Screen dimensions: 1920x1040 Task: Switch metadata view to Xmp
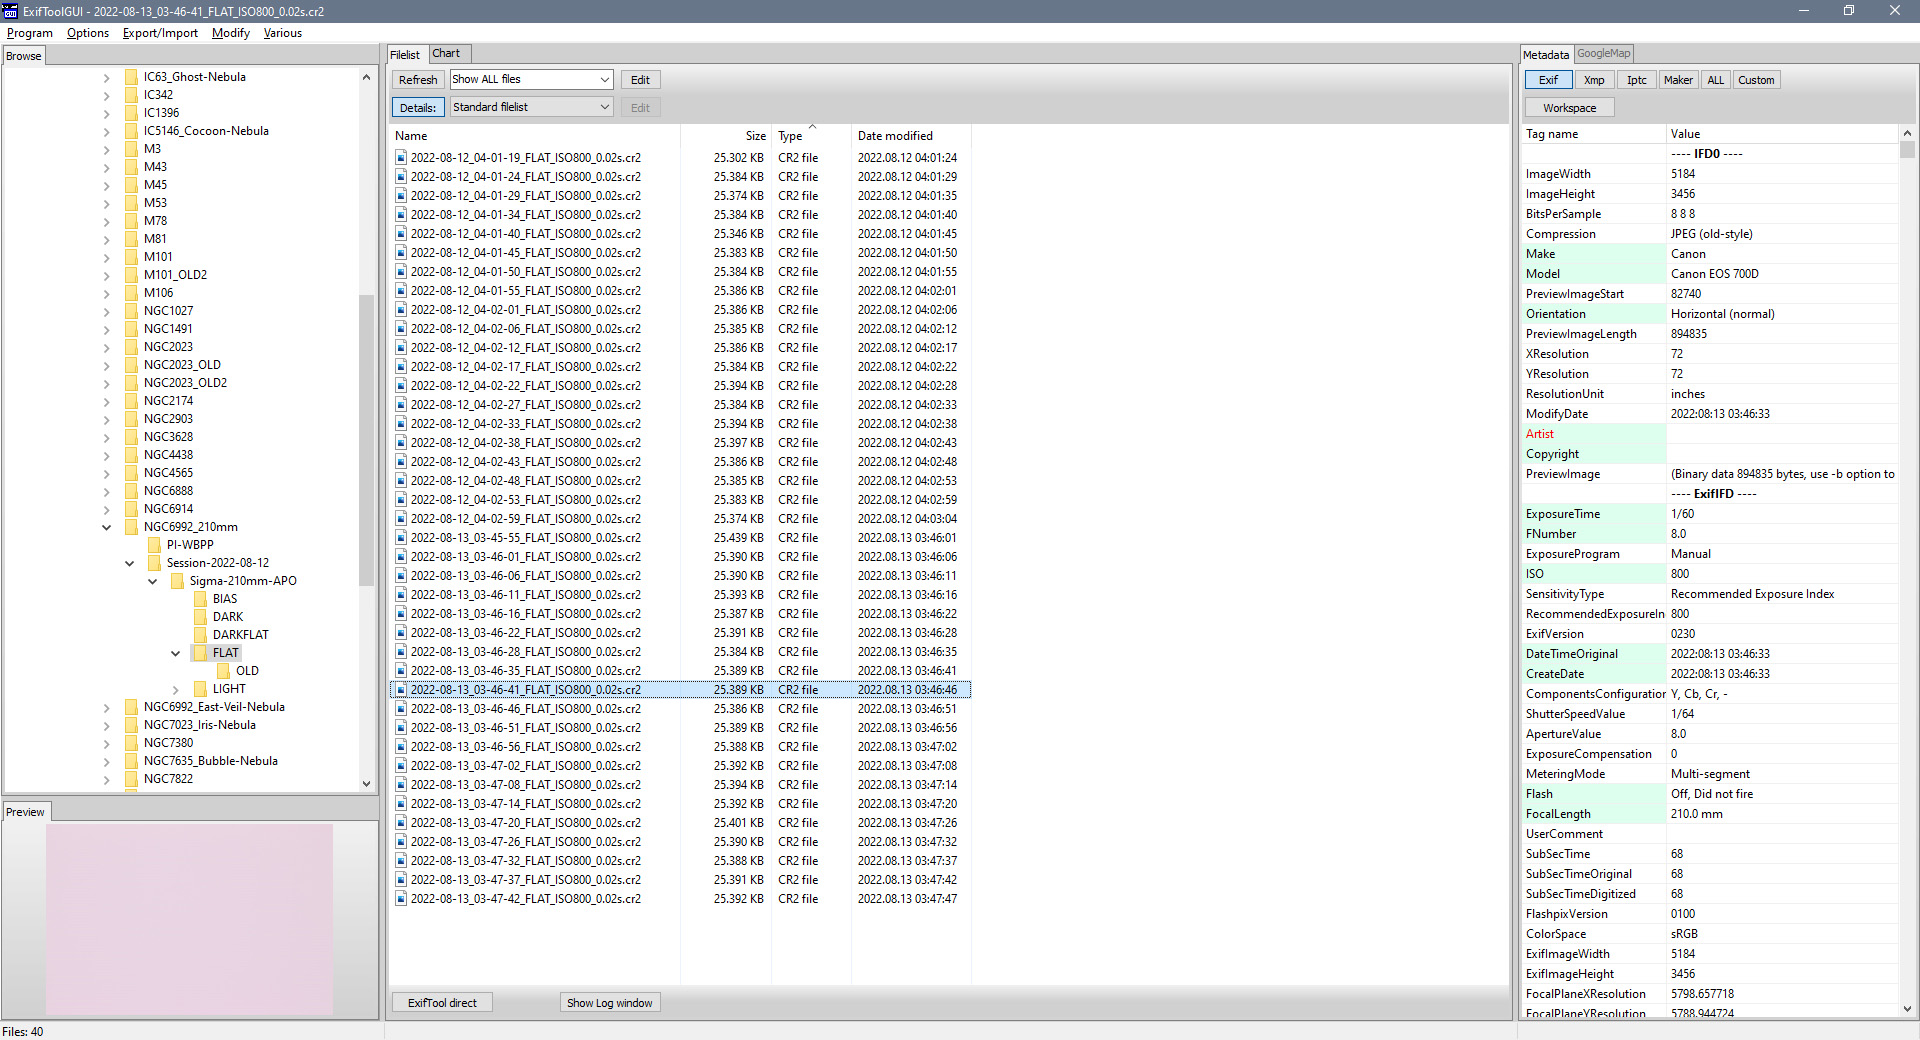[1594, 80]
